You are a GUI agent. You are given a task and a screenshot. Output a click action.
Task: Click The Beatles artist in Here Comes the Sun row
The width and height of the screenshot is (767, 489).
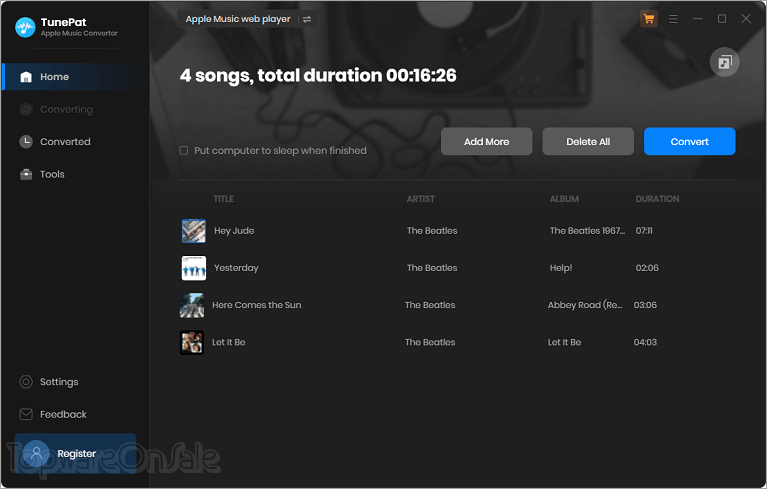click(x=430, y=305)
